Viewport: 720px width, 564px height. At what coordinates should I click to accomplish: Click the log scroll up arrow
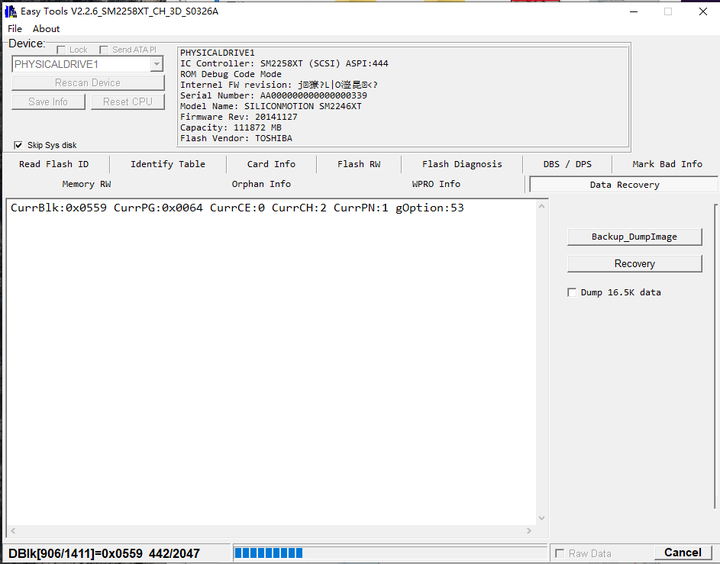coord(542,207)
